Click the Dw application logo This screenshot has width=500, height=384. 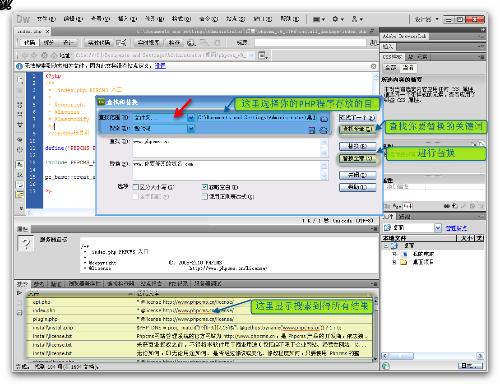(x=23, y=19)
